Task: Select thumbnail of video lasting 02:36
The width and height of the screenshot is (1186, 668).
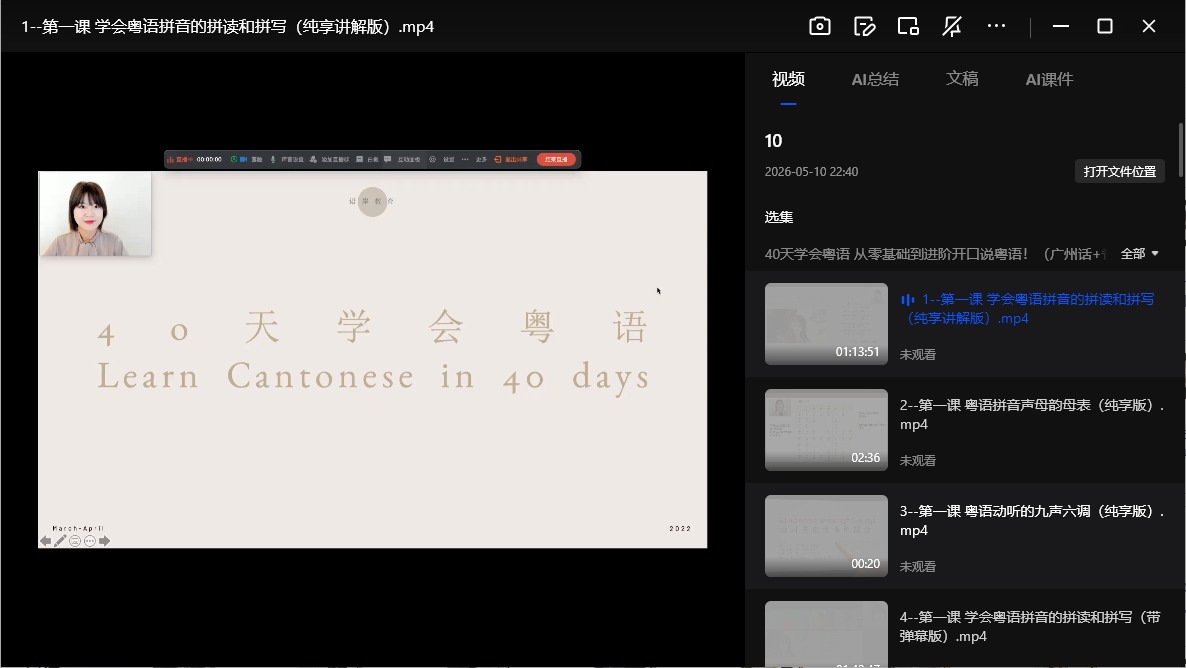Action: coord(826,430)
